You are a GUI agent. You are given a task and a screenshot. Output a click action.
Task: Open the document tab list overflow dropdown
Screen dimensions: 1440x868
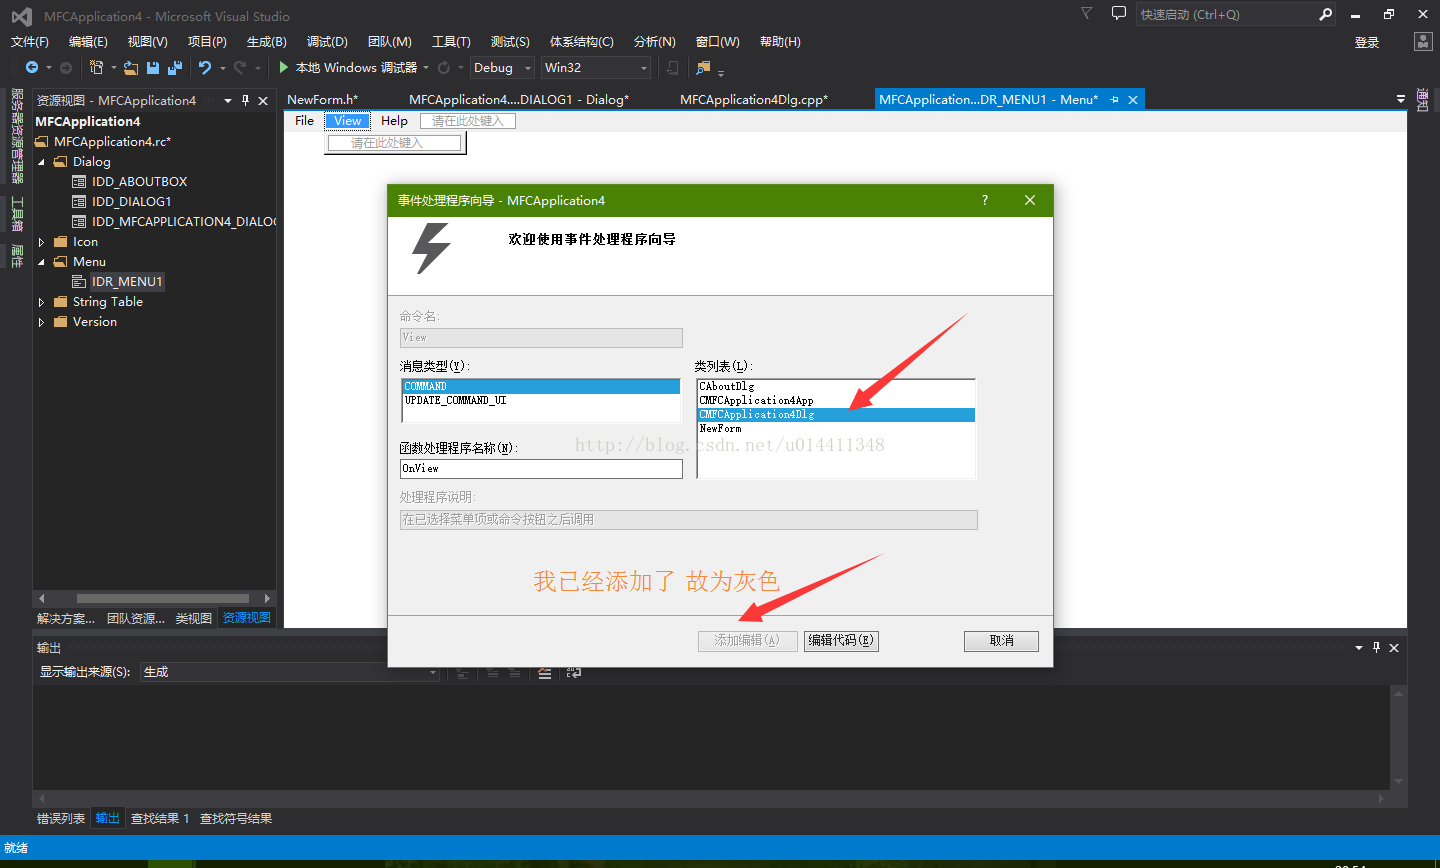coord(1401,99)
